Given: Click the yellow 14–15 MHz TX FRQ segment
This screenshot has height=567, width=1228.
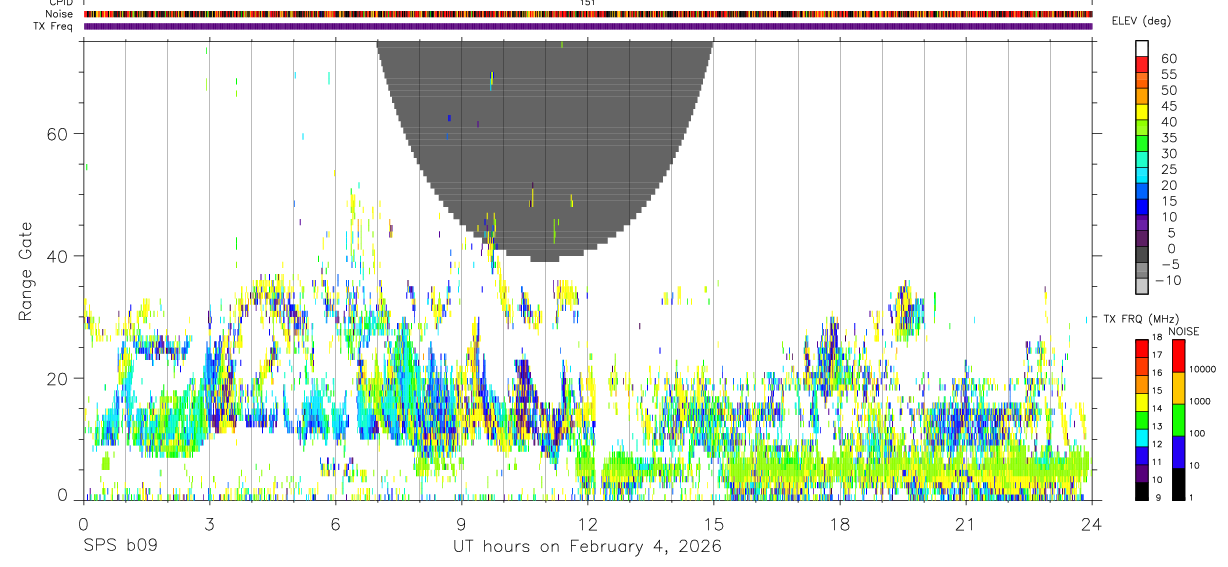Looking at the screenshot, I should 1142,402.
